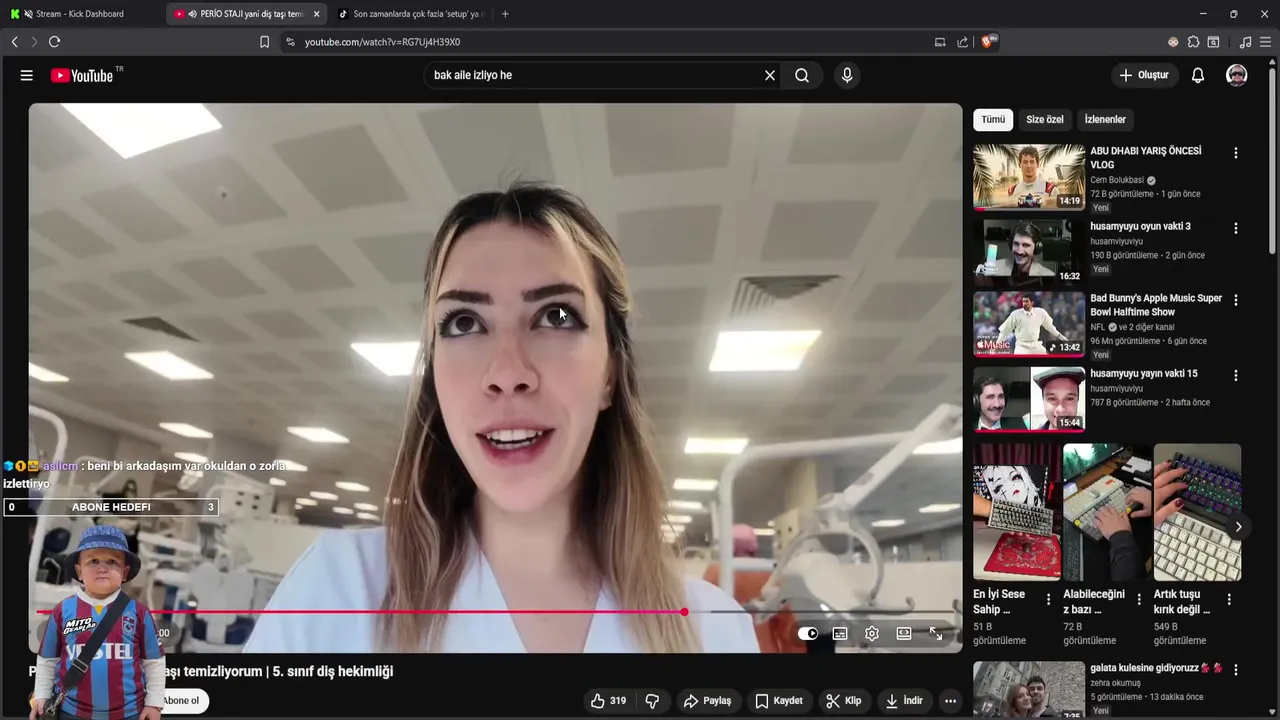This screenshot has height=720, width=1280.
Task: Save video with Kaydet button
Action: [x=779, y=701]
